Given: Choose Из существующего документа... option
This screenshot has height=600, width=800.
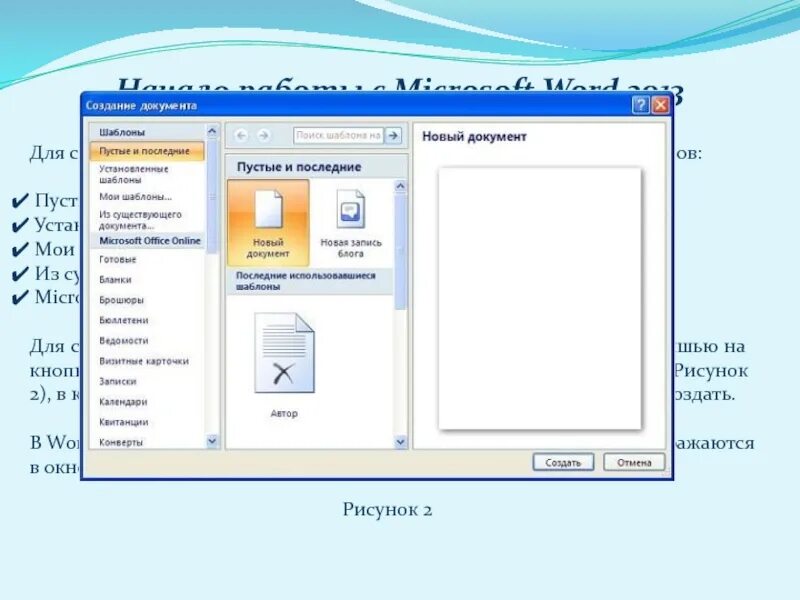Looking at the screenshot, I should click(x=140, y=220).
